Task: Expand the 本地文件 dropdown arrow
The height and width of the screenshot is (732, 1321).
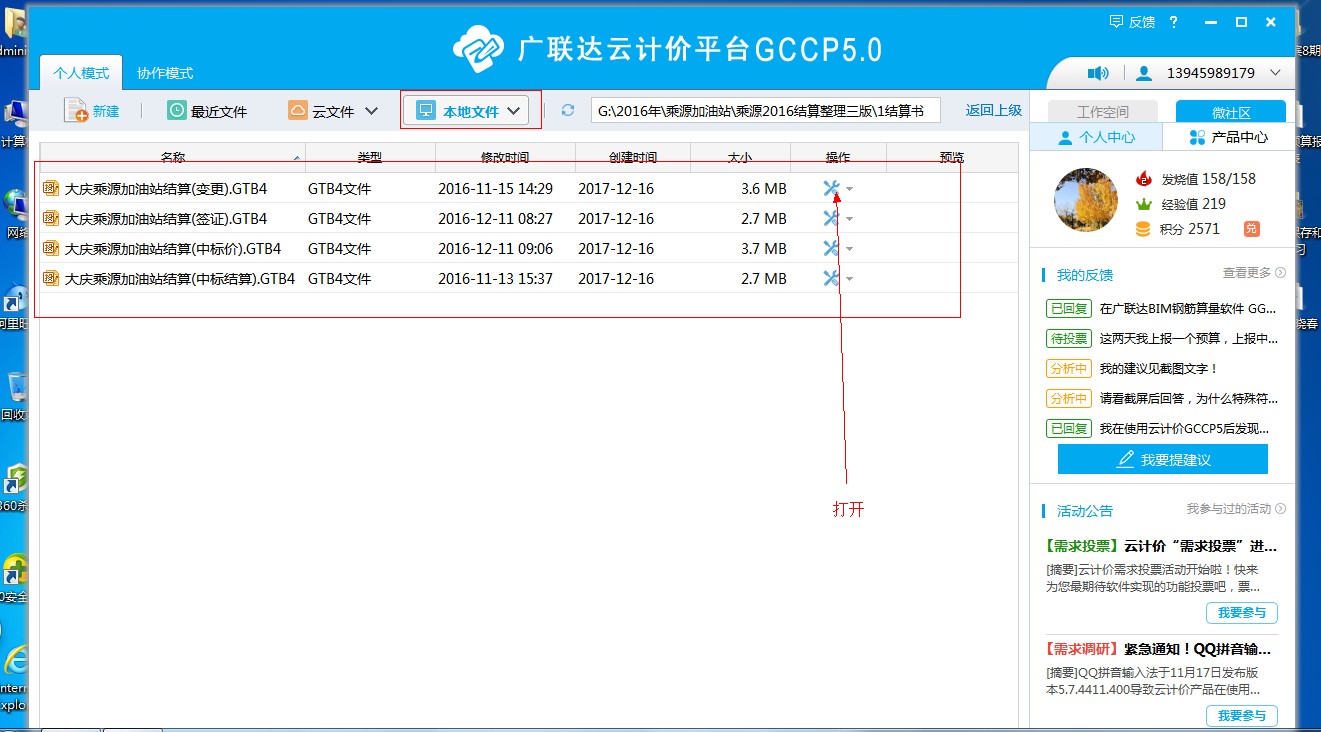Action: tap(514, 111)
